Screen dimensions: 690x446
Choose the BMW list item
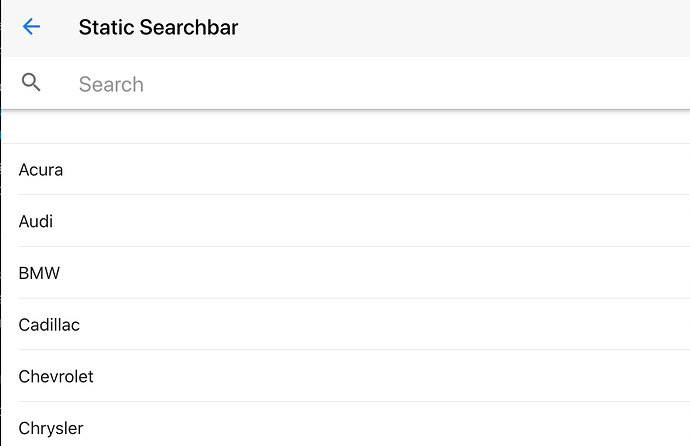tap(346, 273)
